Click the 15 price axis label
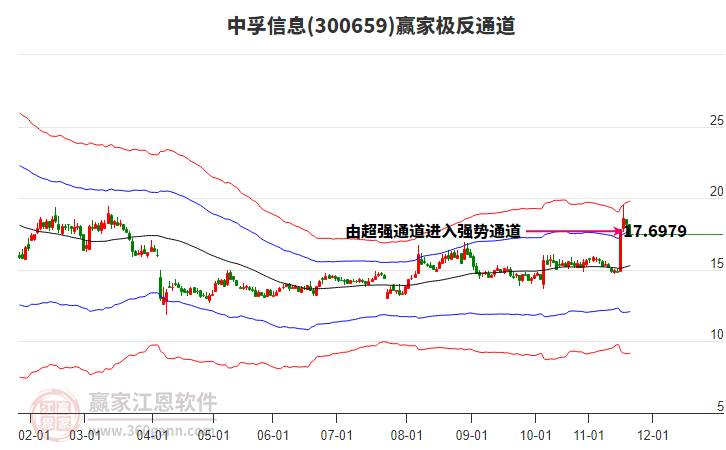This screenshot has width=726, height=450. point(716,263)
